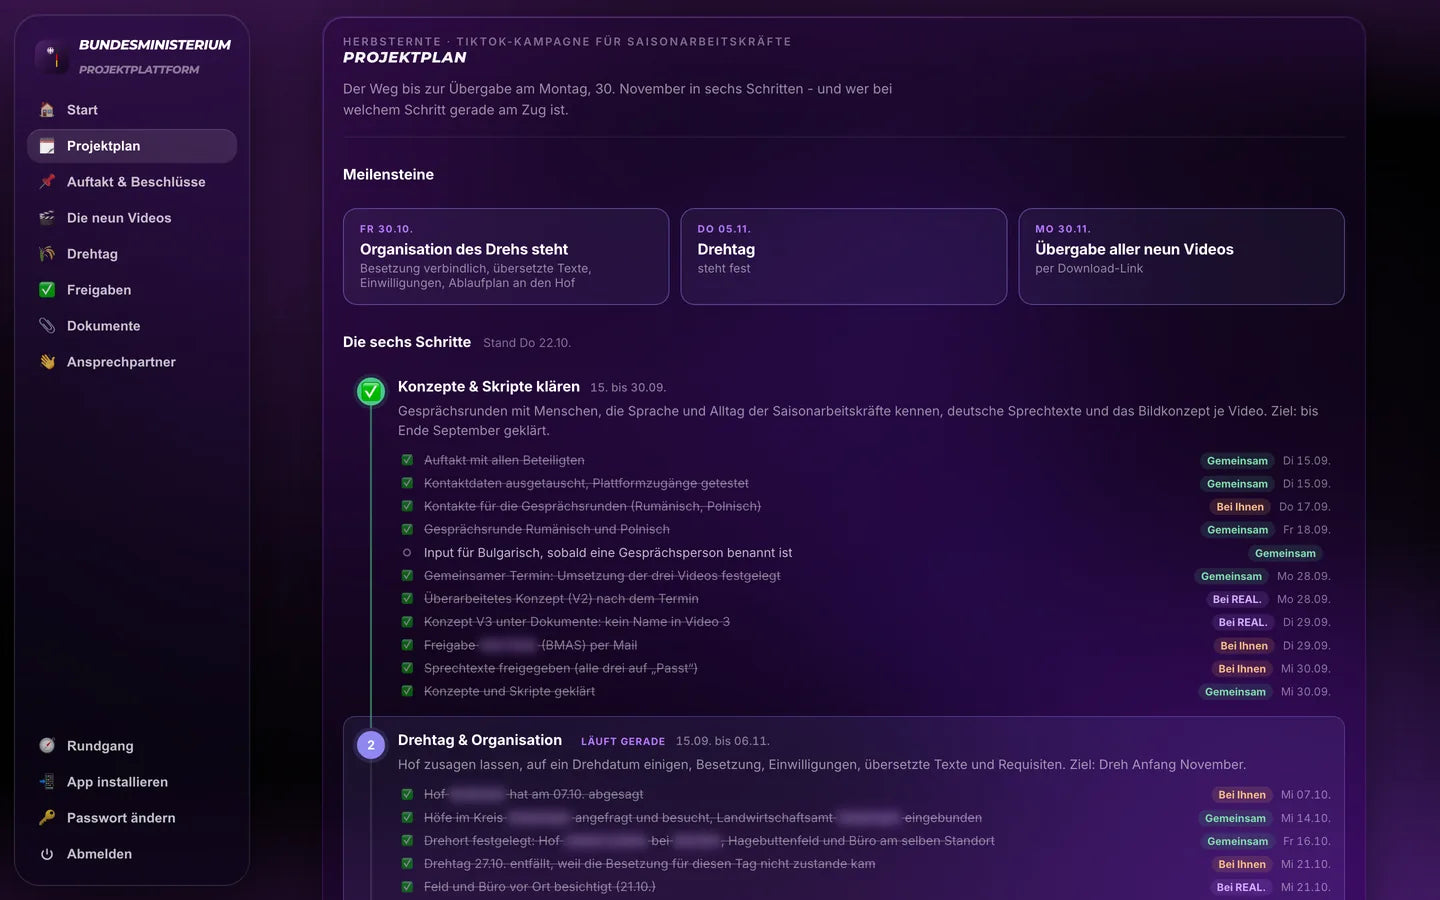Navigate to the Freigaben page
Screen dimensions: 1440x900
[132, 290]
